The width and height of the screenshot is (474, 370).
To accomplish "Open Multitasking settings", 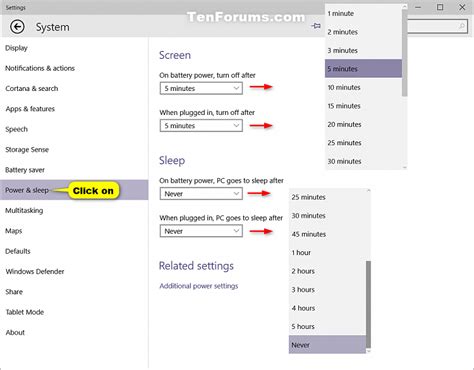I will click(x=24, y=211).
